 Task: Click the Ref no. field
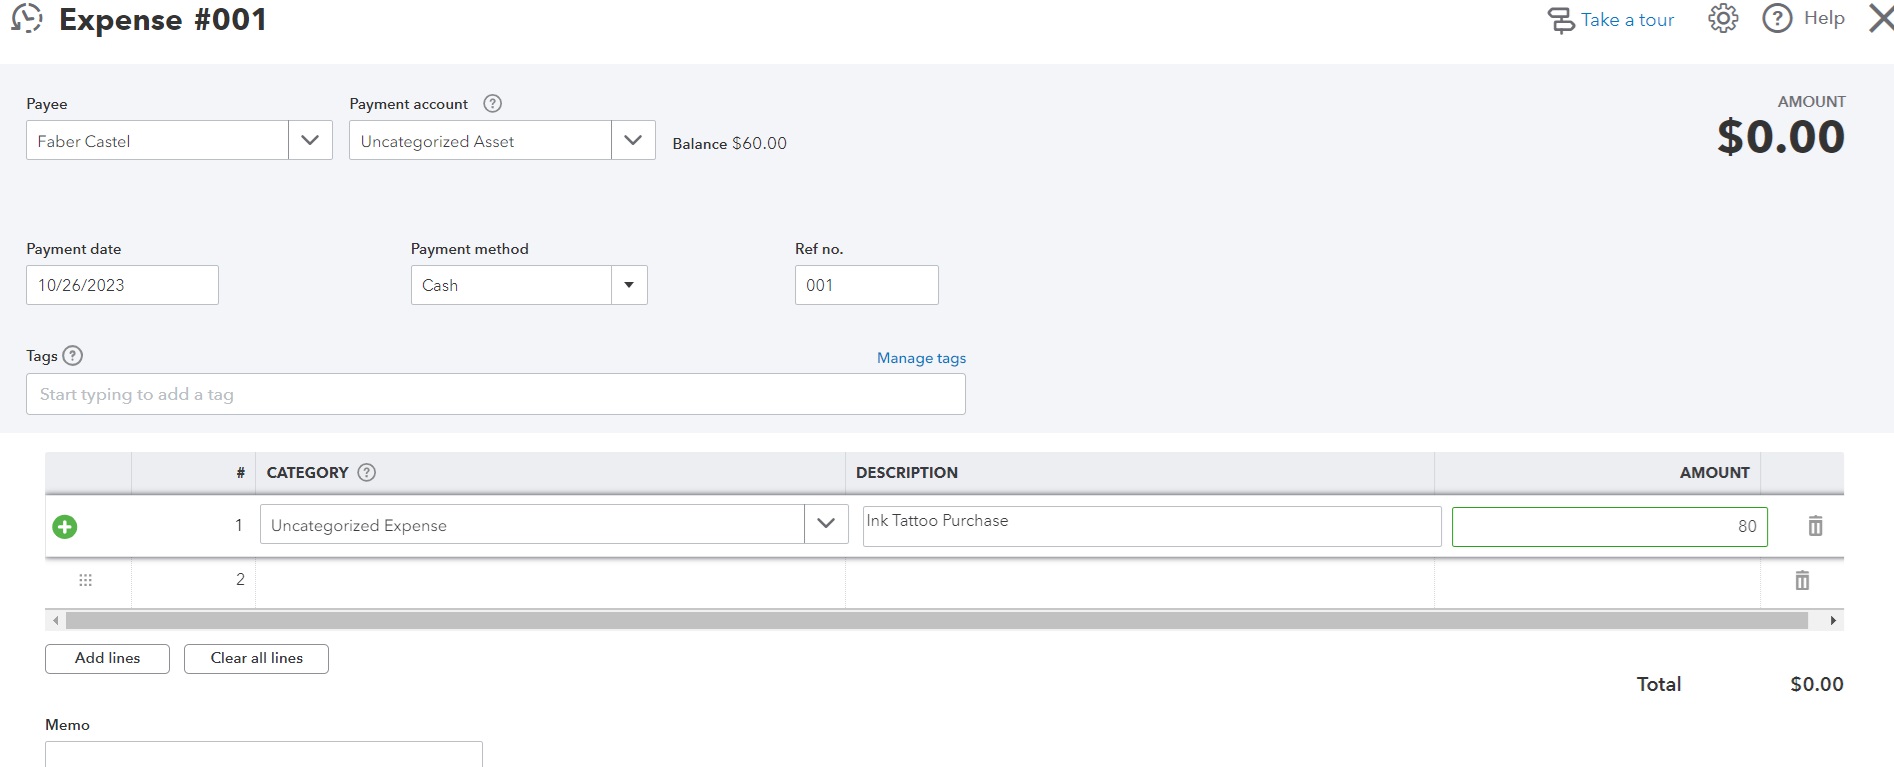click(867, 285)
